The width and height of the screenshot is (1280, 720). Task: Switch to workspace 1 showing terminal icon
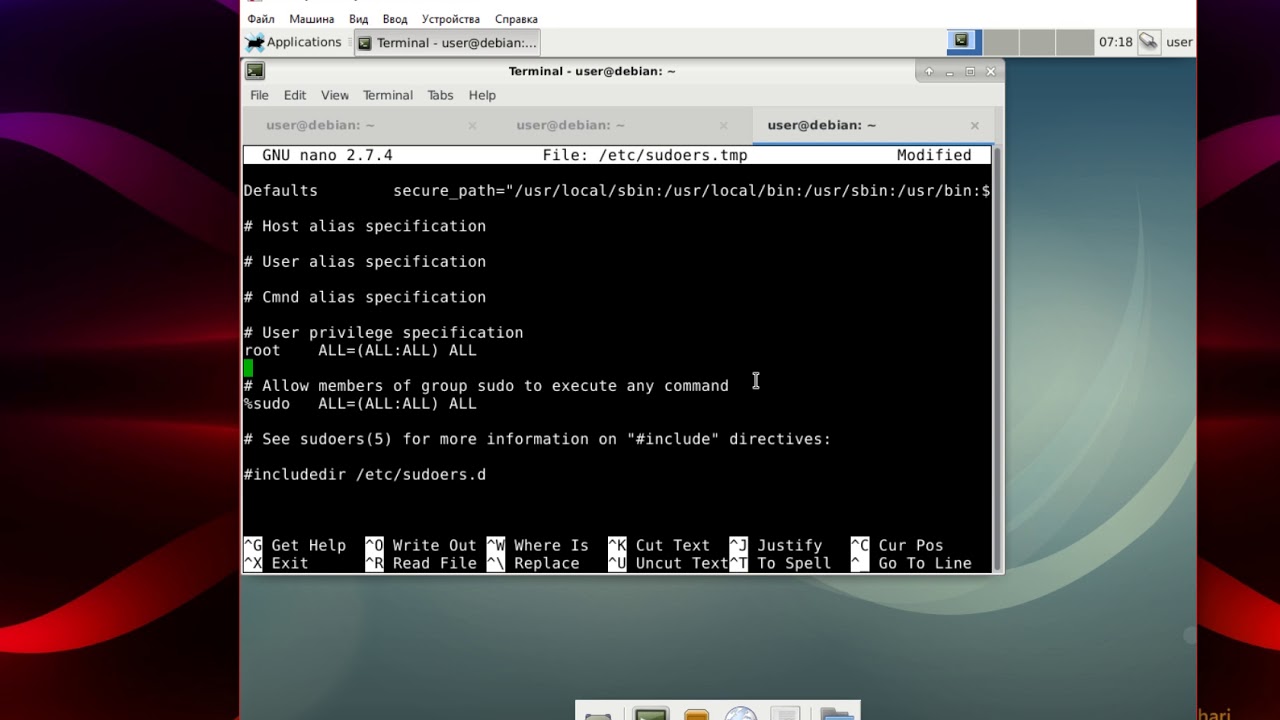[x=962, y=41]
